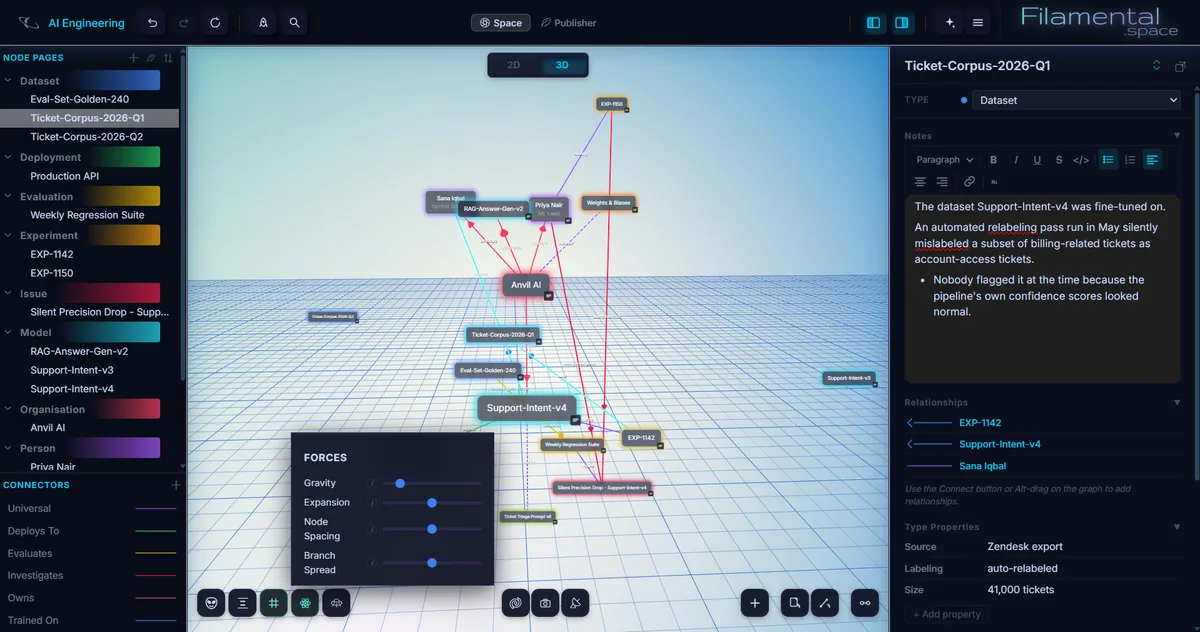1200x632 pixels.
Task: Toggle the right sidebar panel
Action: [x=902, y=22]
